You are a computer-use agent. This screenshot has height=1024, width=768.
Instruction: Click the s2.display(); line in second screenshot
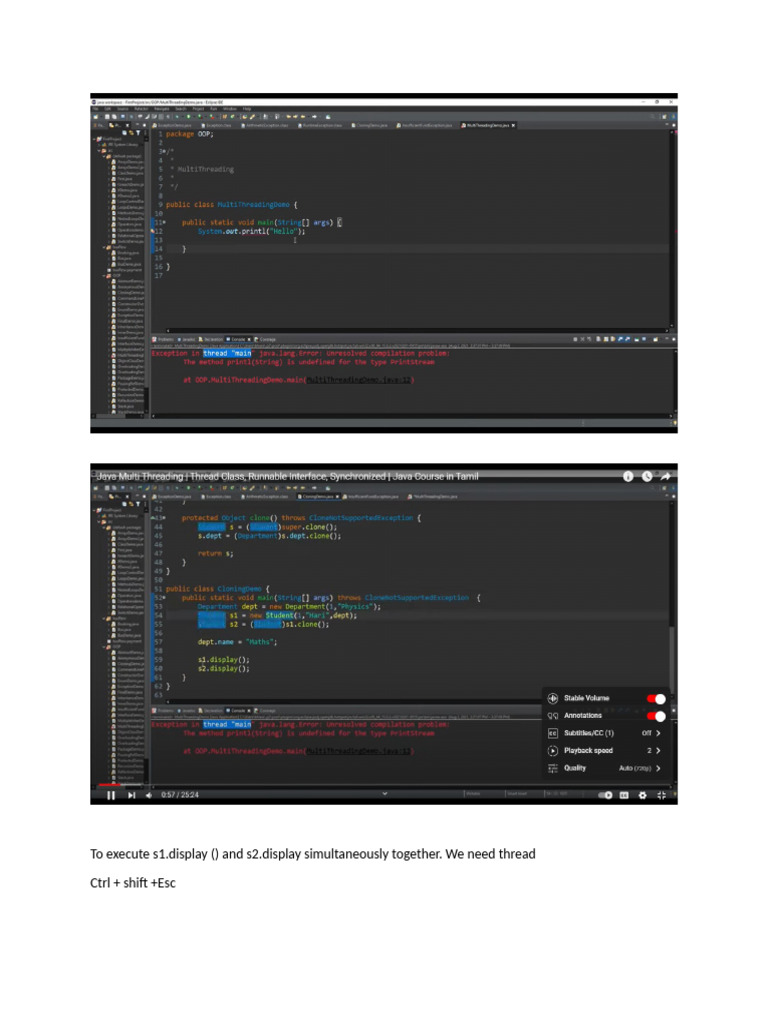223,669
